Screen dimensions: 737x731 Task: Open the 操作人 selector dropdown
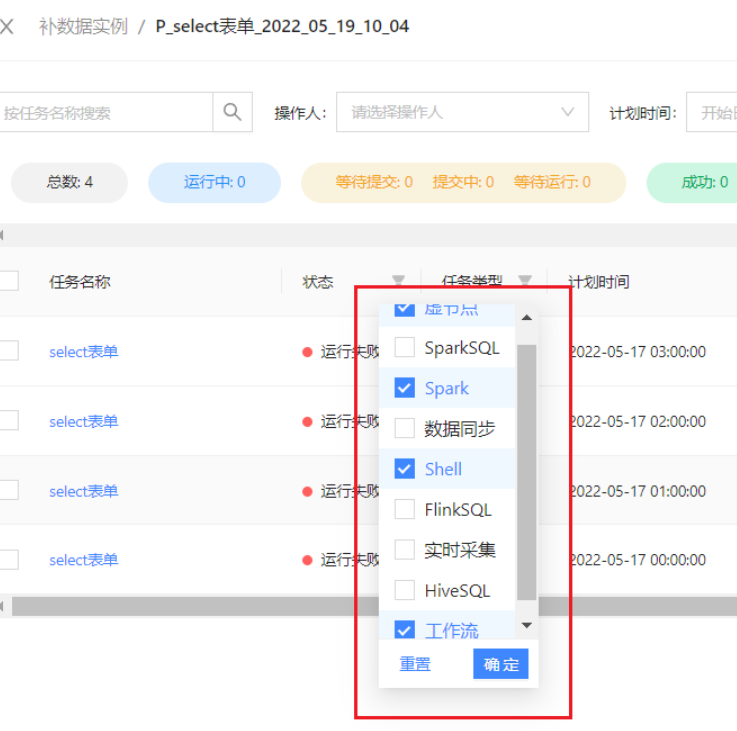(x=462, y=112)
